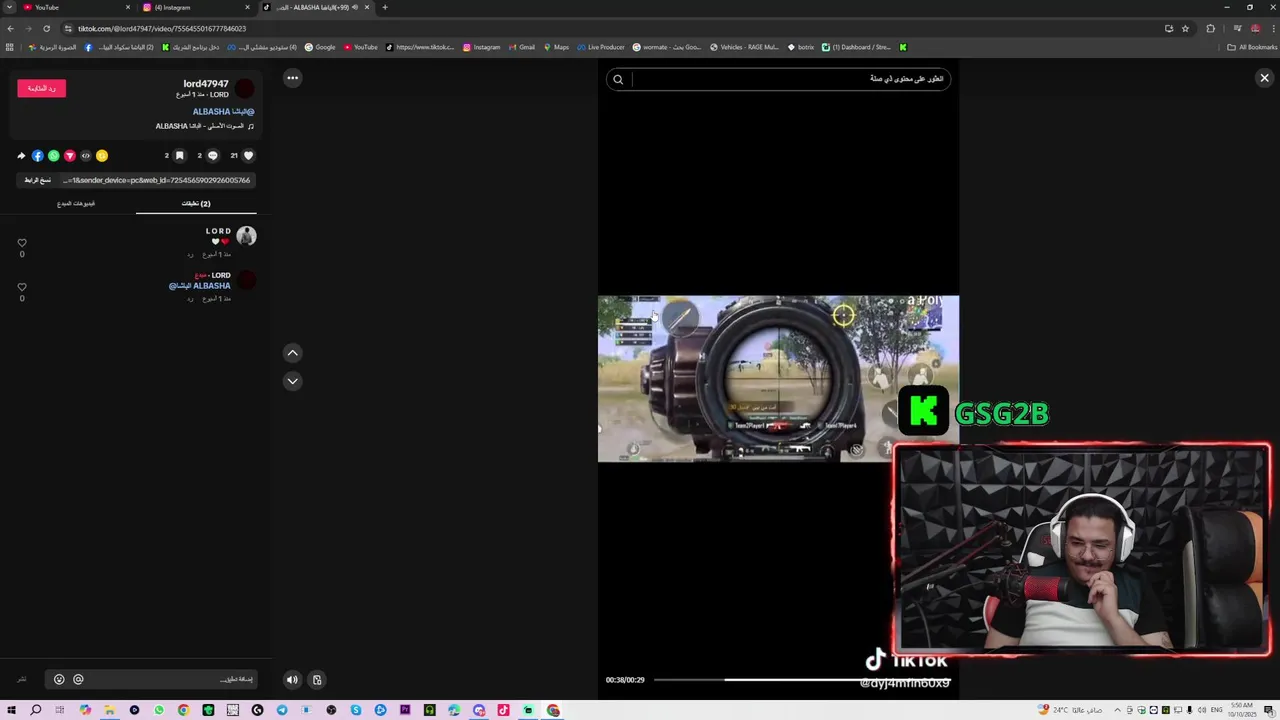Switch to the Creator videos tab
The image size is (1280, 720).
(x=76, y=203)
